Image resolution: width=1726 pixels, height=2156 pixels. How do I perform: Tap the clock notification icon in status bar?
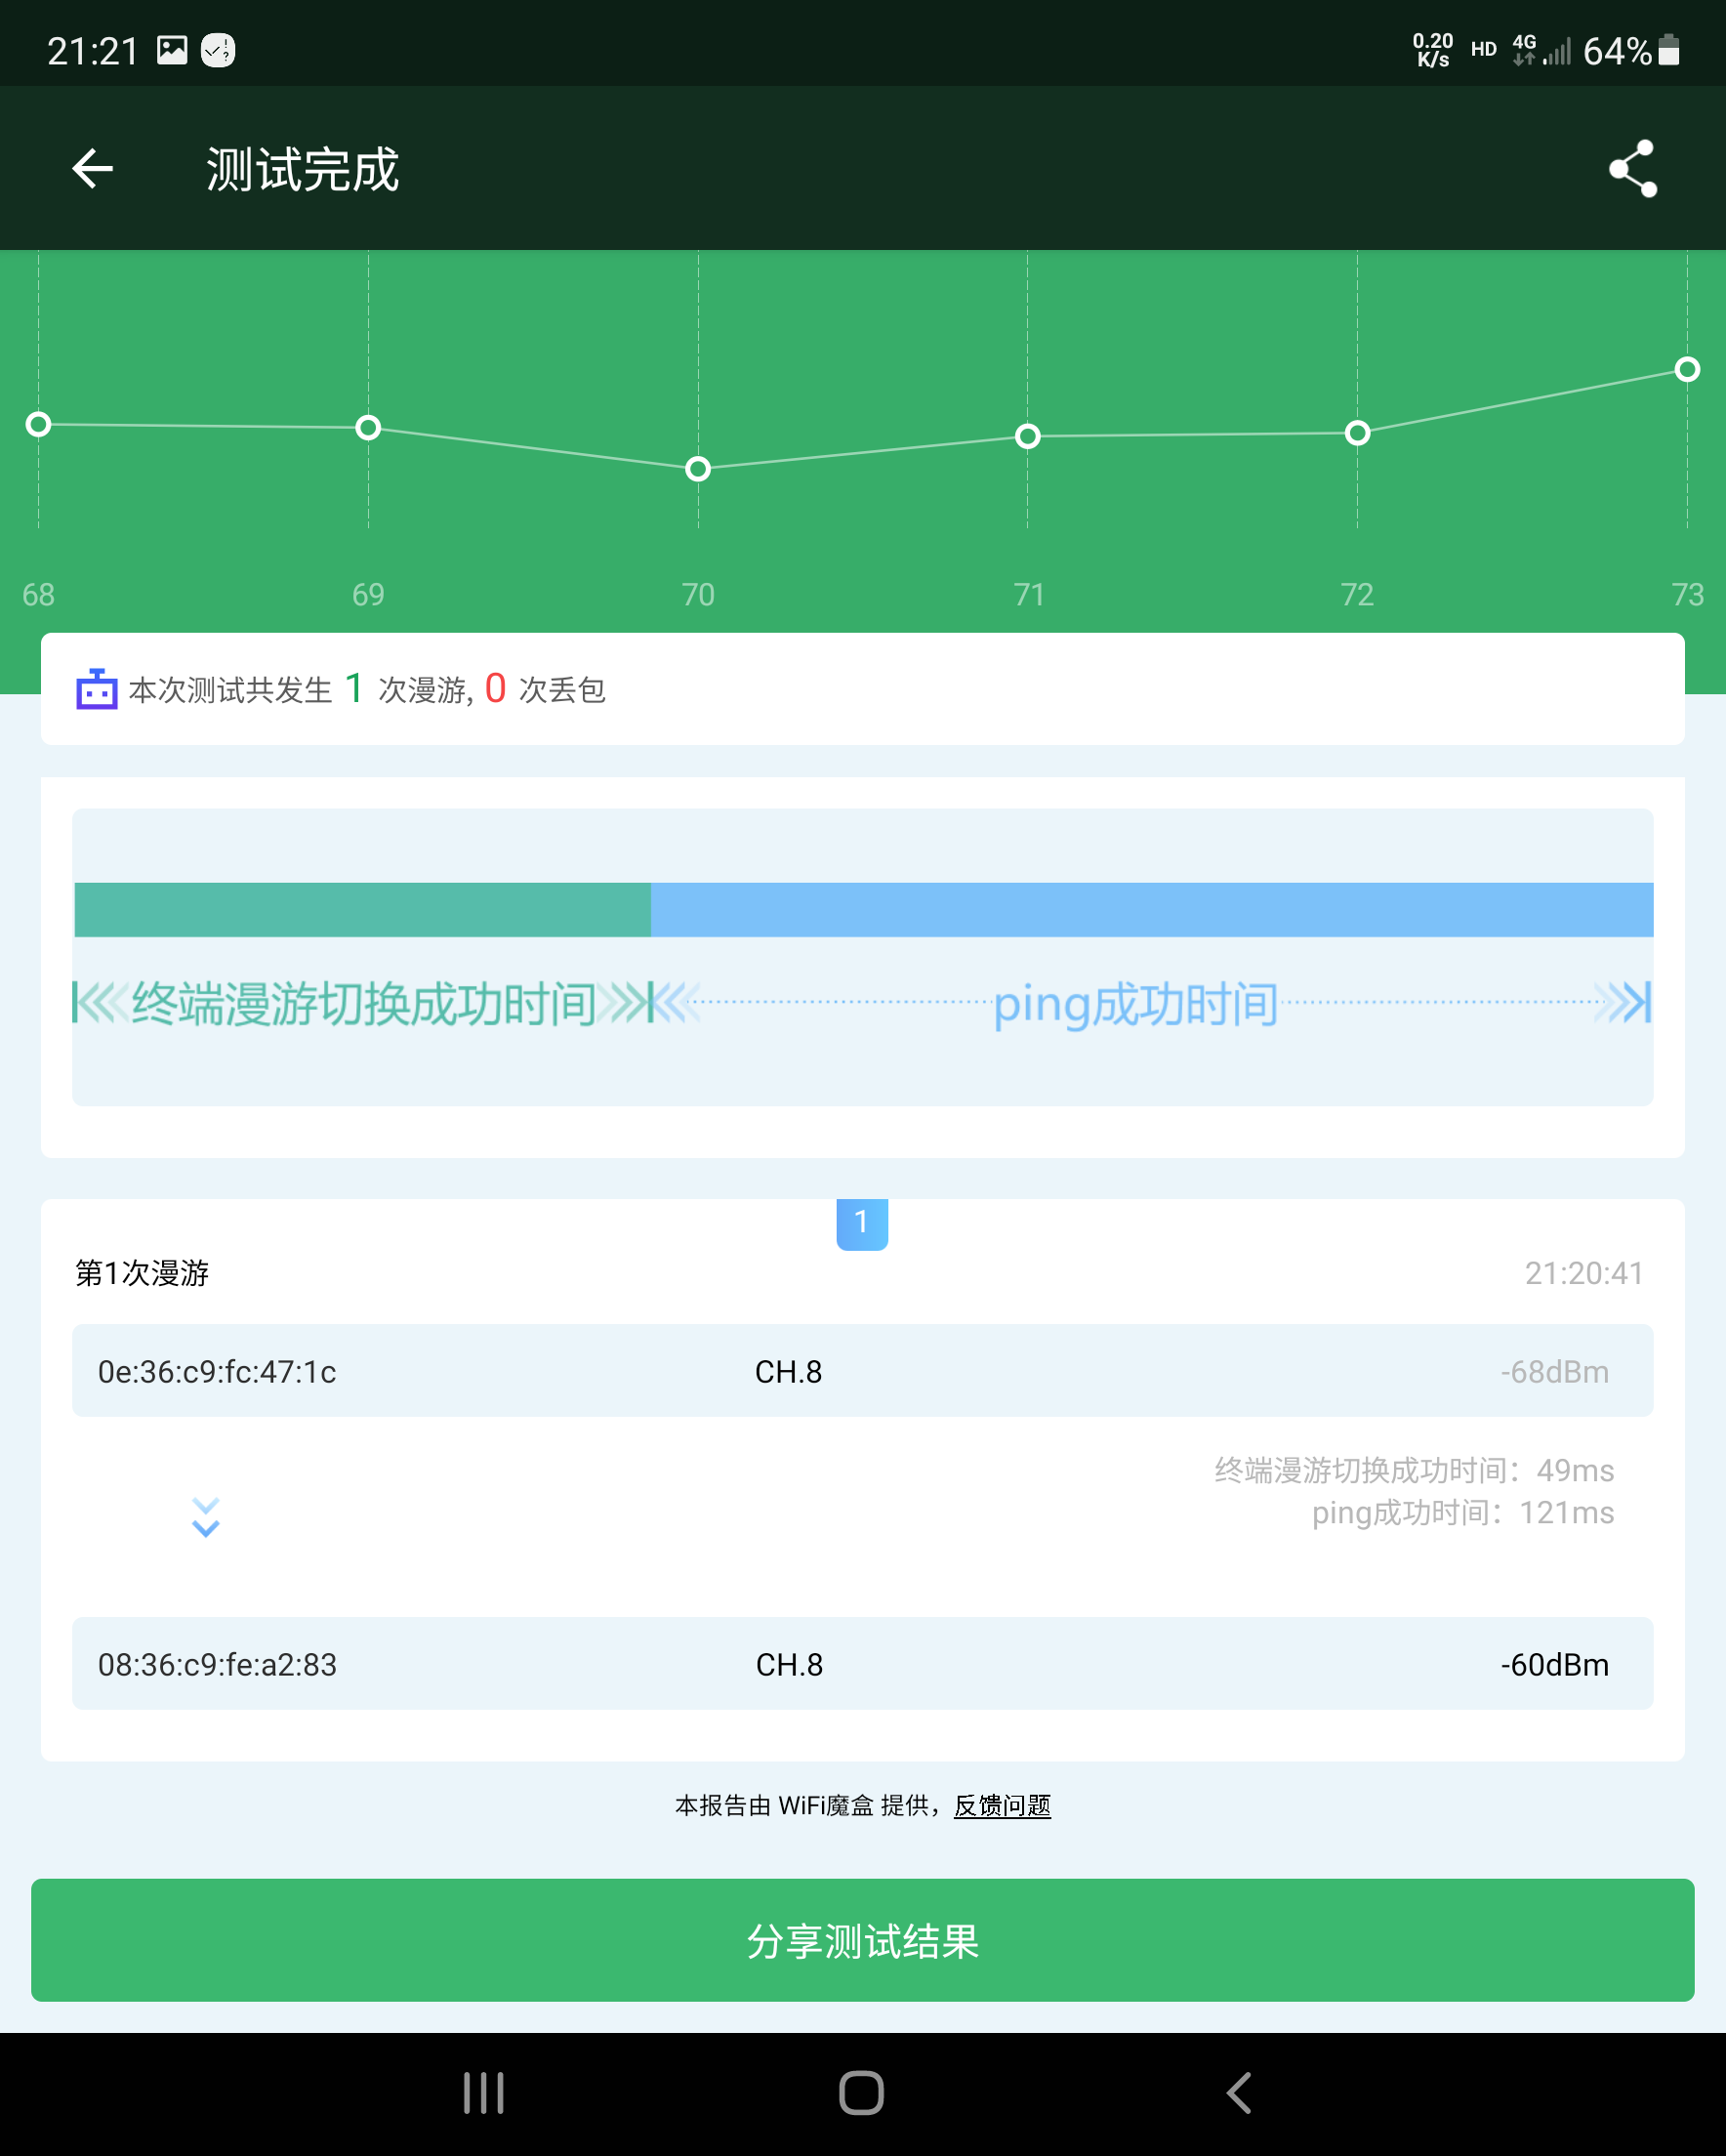[x=218, y=50]
